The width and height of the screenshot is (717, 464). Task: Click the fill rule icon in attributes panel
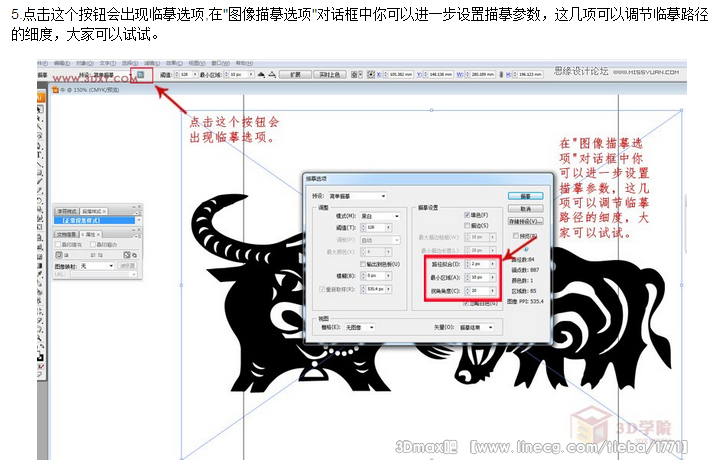click(127, 255)
